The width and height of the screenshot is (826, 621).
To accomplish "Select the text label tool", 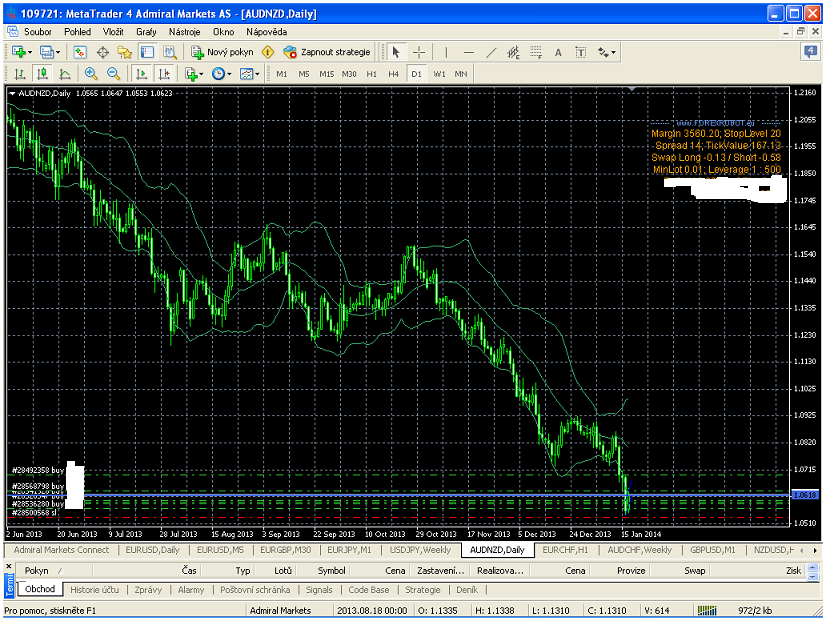I will (x=558, y=52).
